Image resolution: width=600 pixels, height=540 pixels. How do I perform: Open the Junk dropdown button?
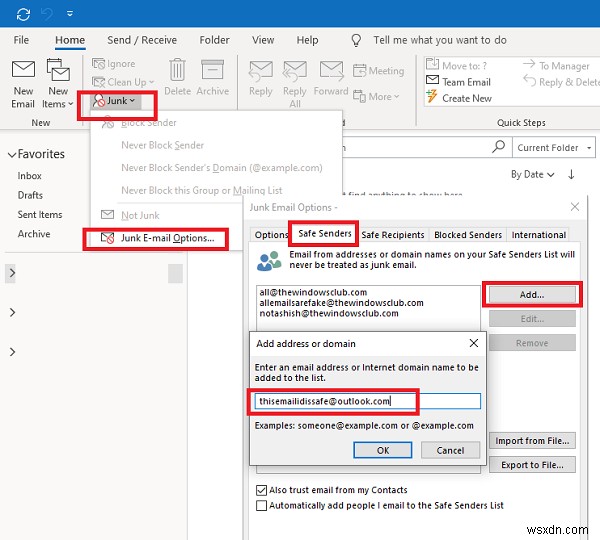pos(116,101)
